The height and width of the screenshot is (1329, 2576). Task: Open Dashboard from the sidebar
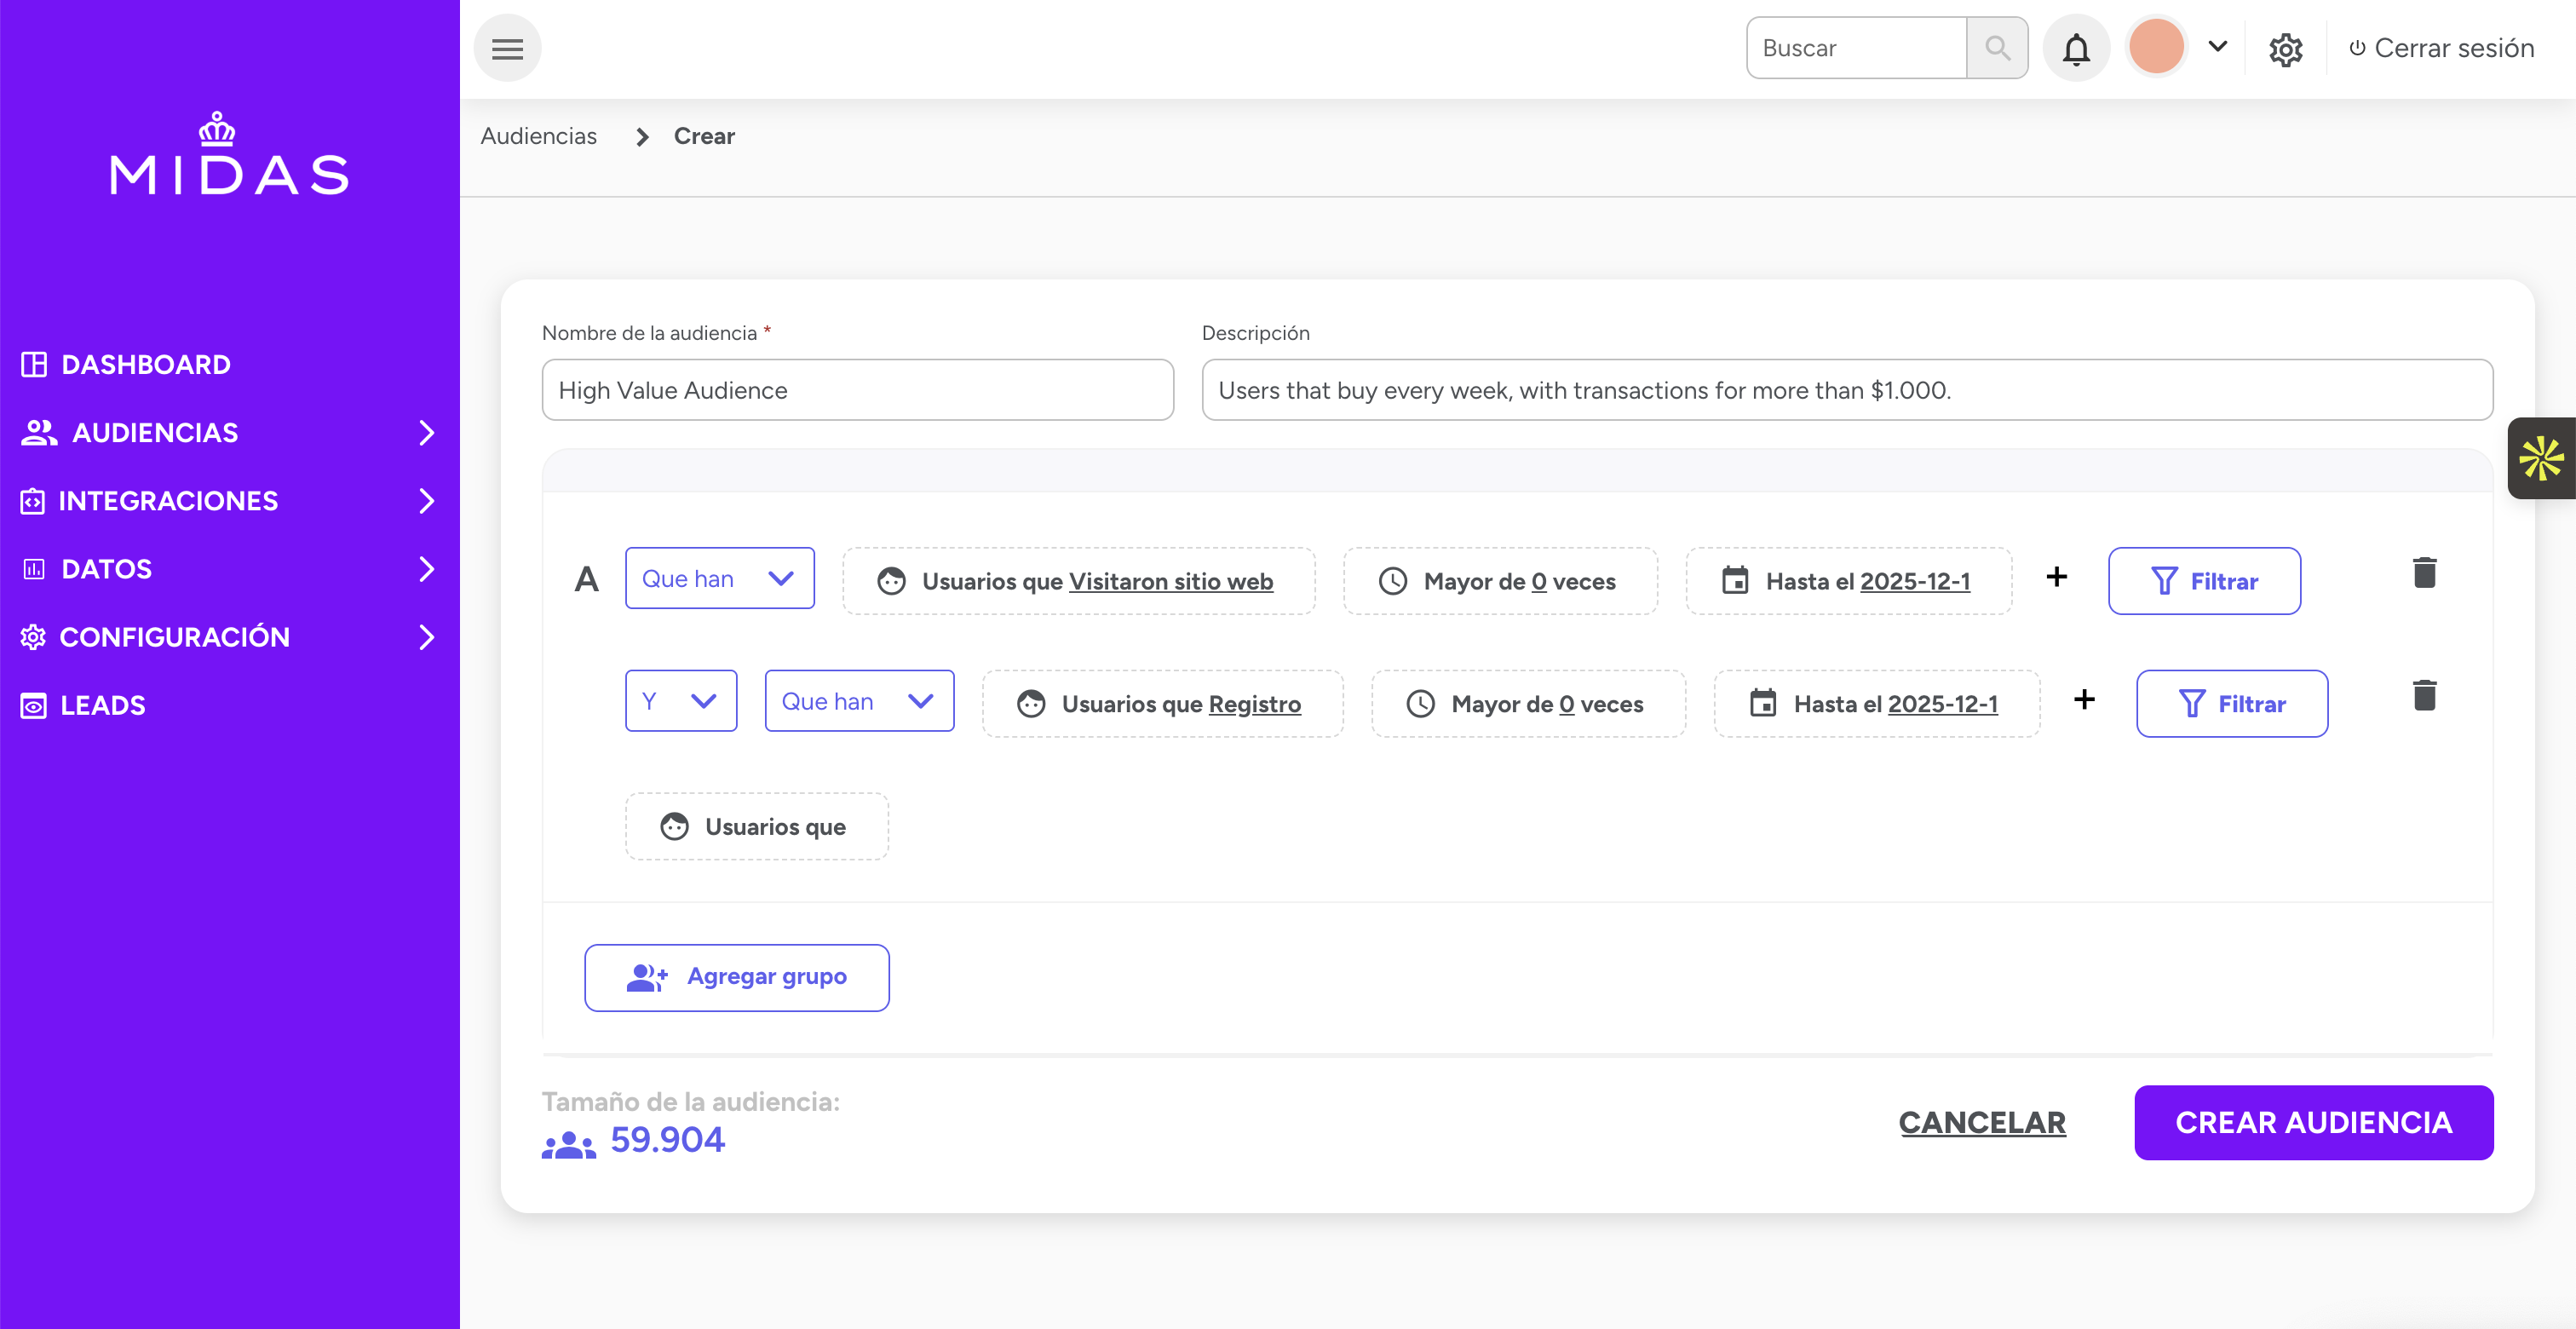tap(146, 365)
